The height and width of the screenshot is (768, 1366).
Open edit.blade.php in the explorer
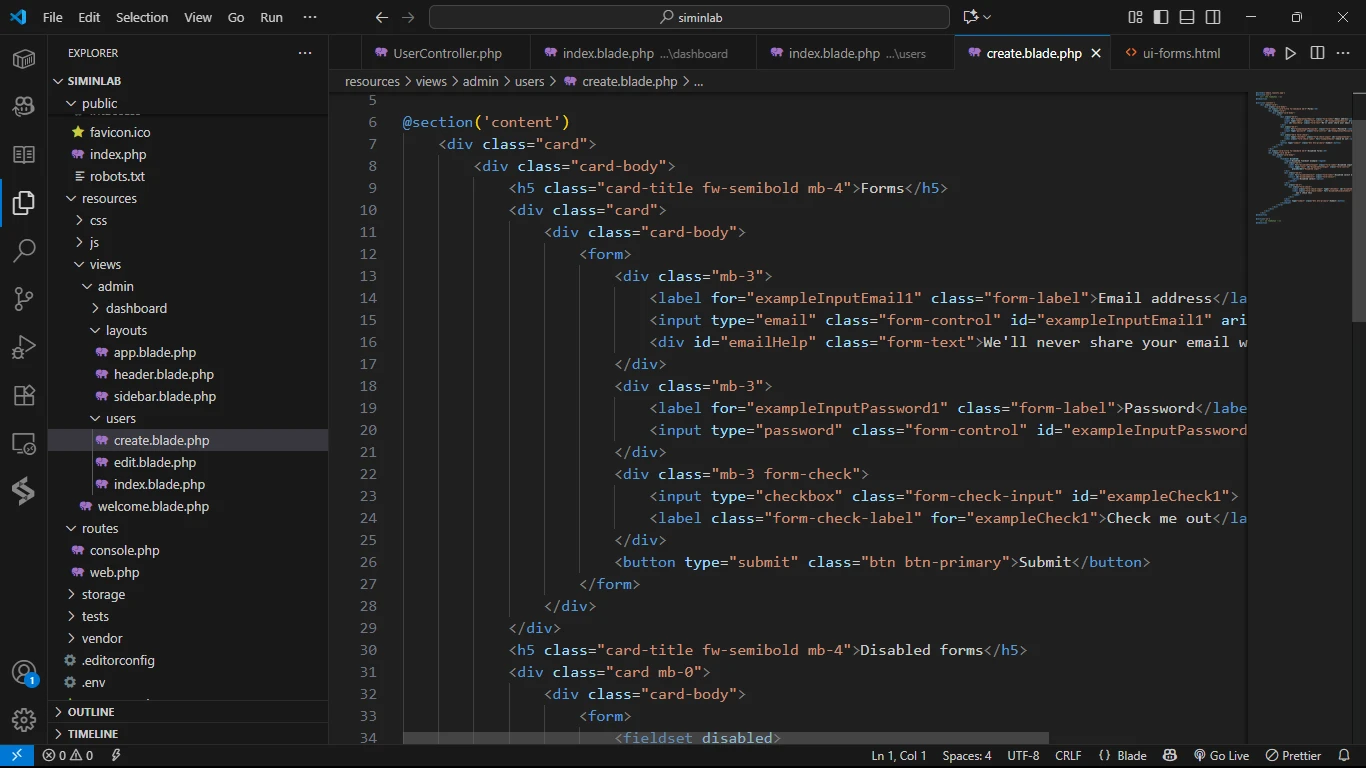(155, 462)
